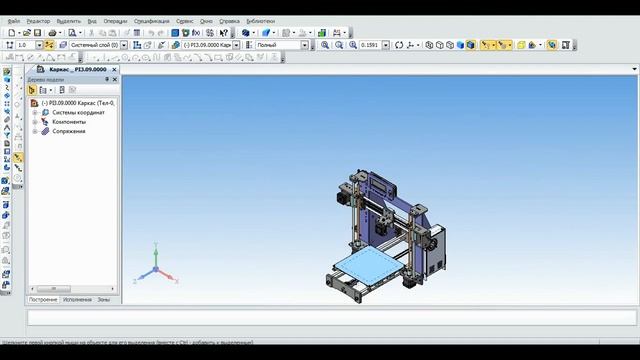Open the Библиотеки menu
640x360 pixels.
[x=260, y=21]
